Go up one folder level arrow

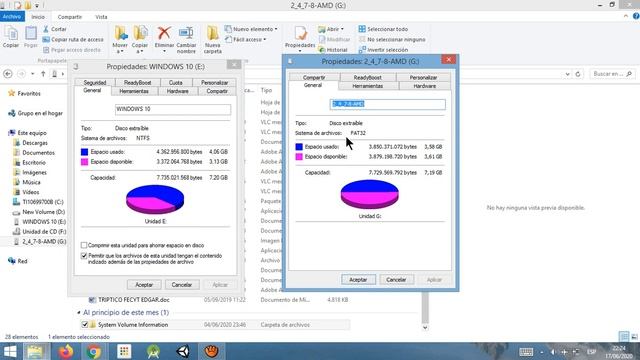click(43, 74)
